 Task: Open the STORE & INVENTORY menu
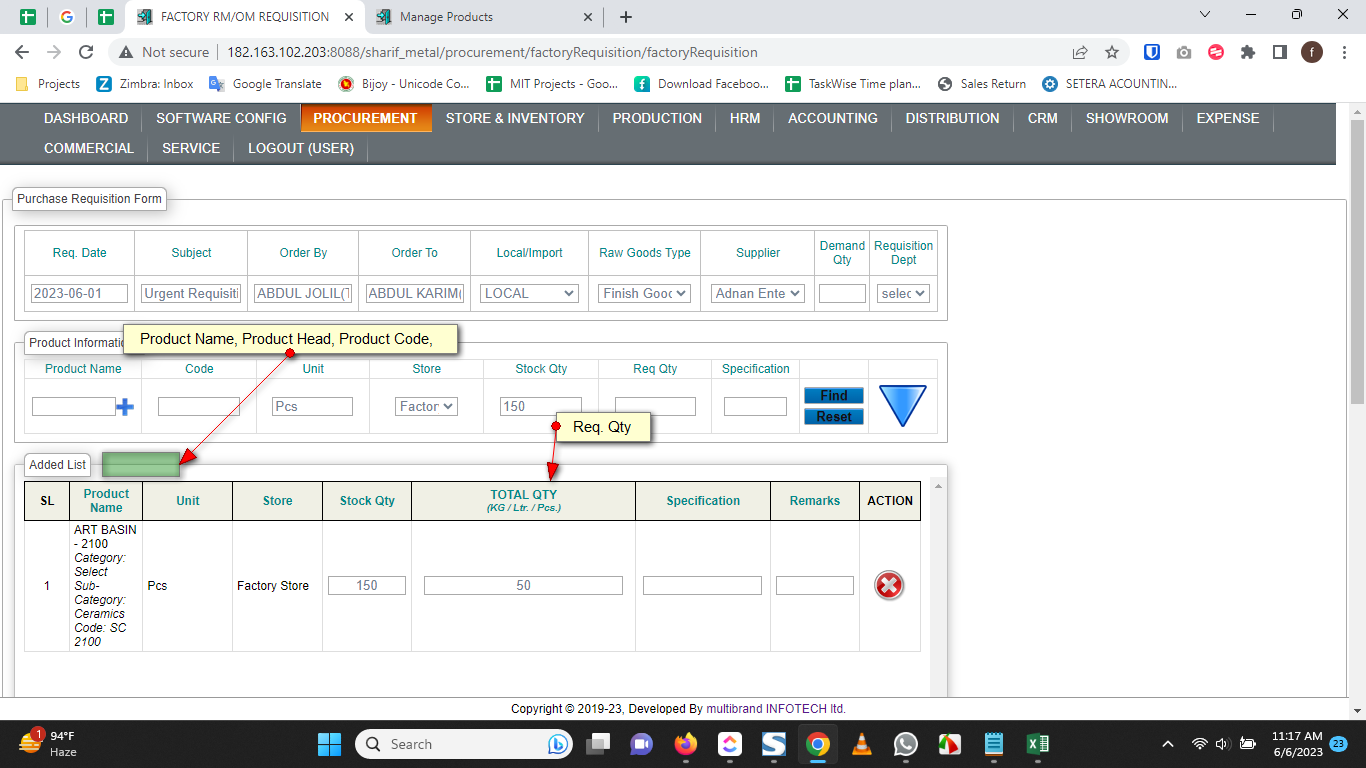click(x=515, y=118)
